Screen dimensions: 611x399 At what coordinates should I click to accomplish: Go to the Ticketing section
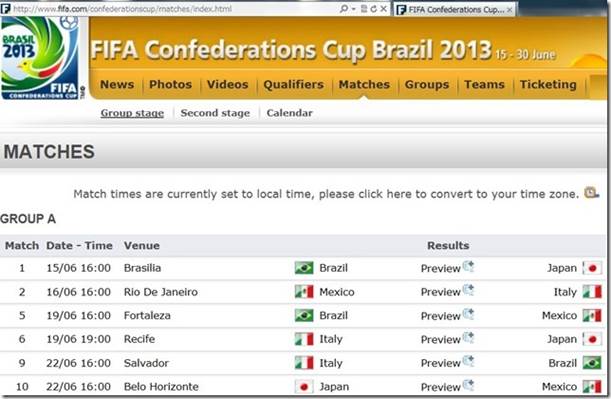[x=548, y=84]
